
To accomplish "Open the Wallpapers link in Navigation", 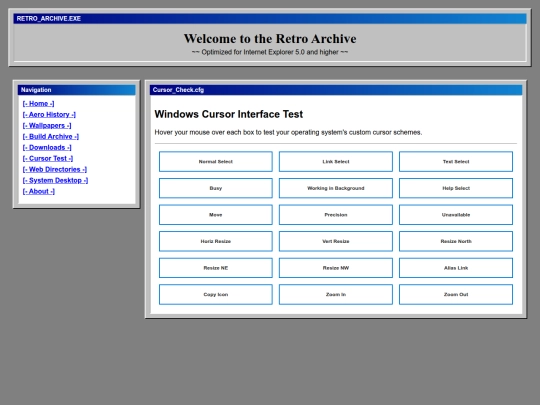I will (47, 126).
